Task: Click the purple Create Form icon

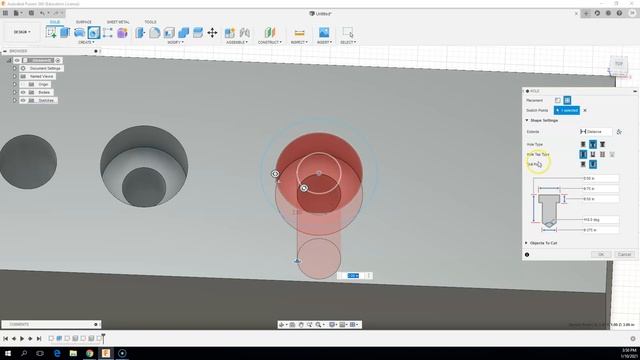Action: 122,32
